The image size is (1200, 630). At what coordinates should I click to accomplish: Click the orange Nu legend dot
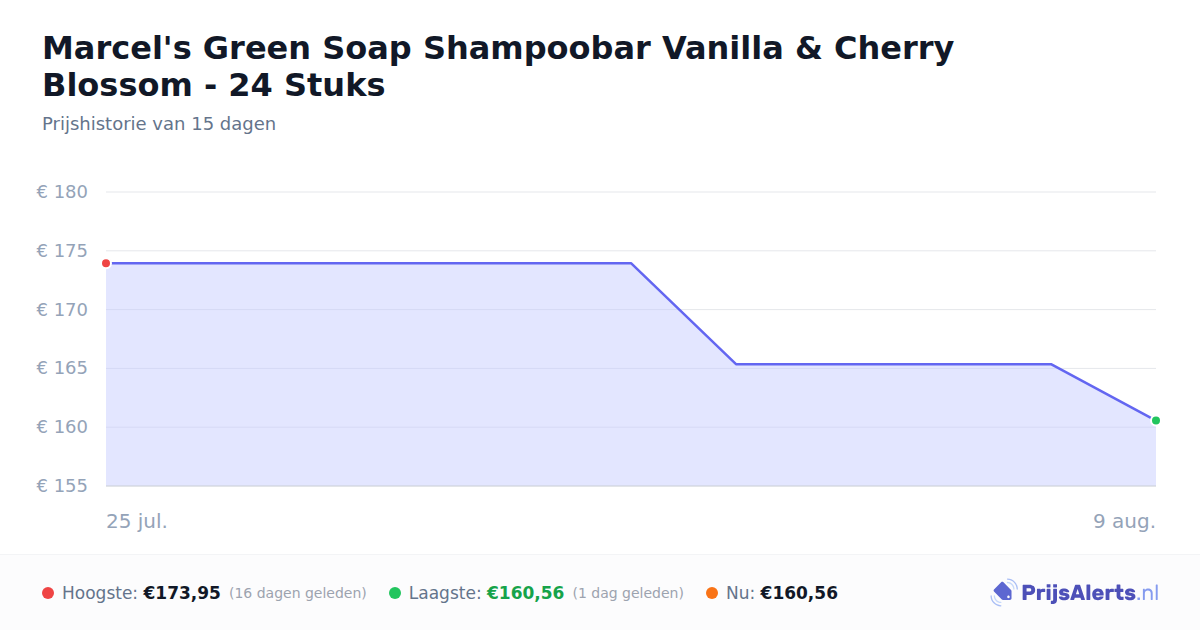click(x=712, y=593)
